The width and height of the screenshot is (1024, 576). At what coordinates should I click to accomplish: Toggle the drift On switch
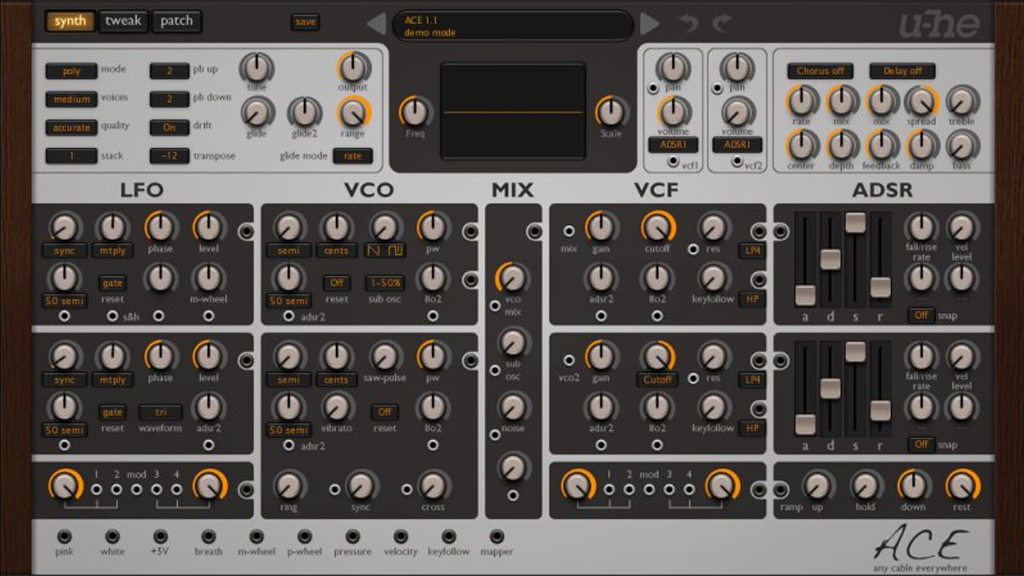[x=169, y=127]
